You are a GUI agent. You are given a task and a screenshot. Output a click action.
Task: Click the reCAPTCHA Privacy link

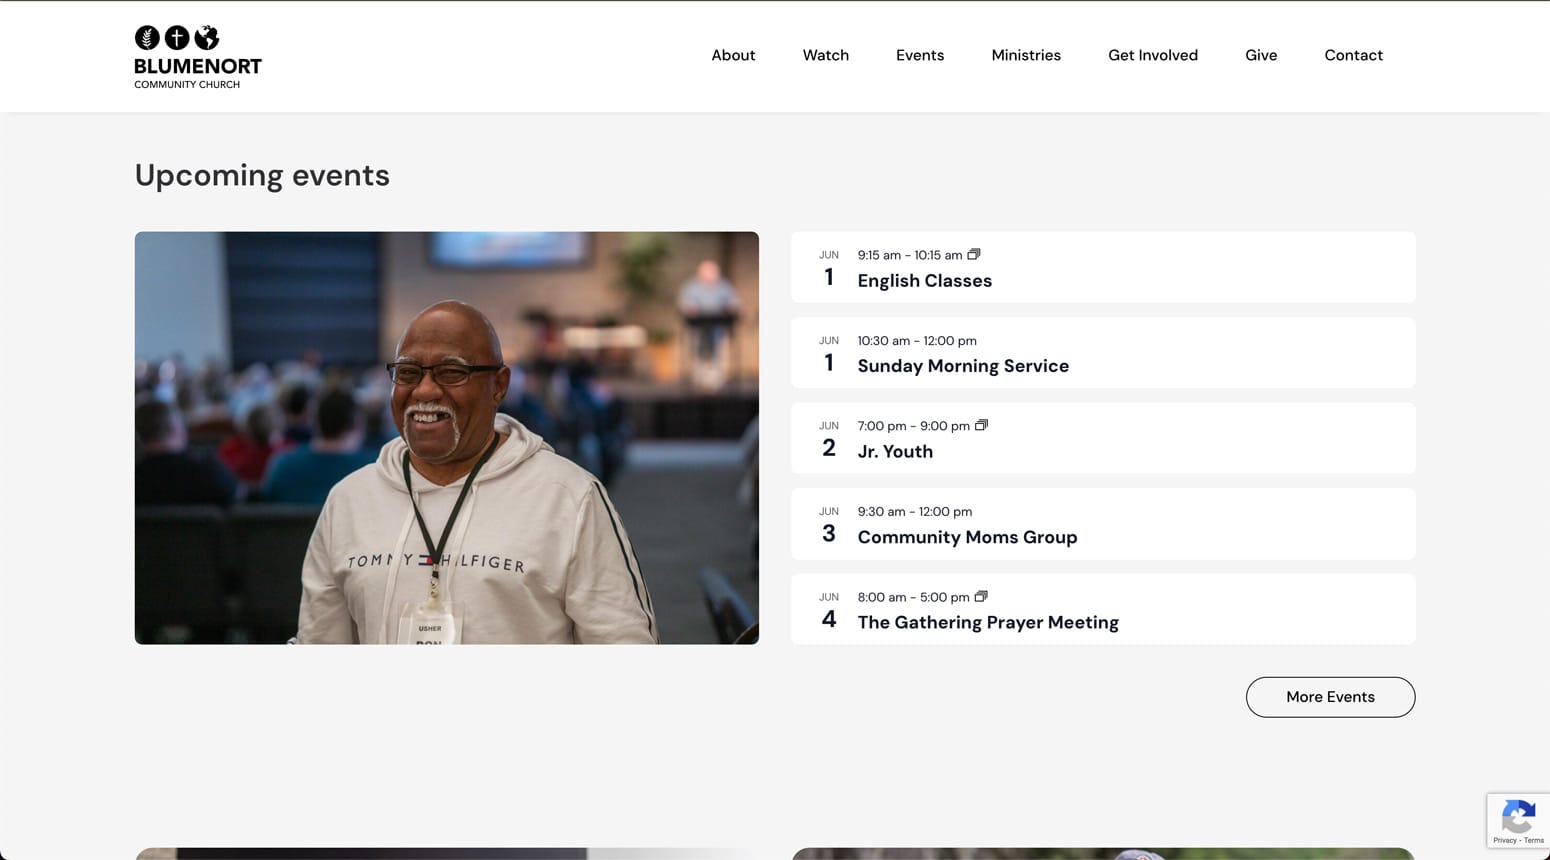(x=1505, y=841)
